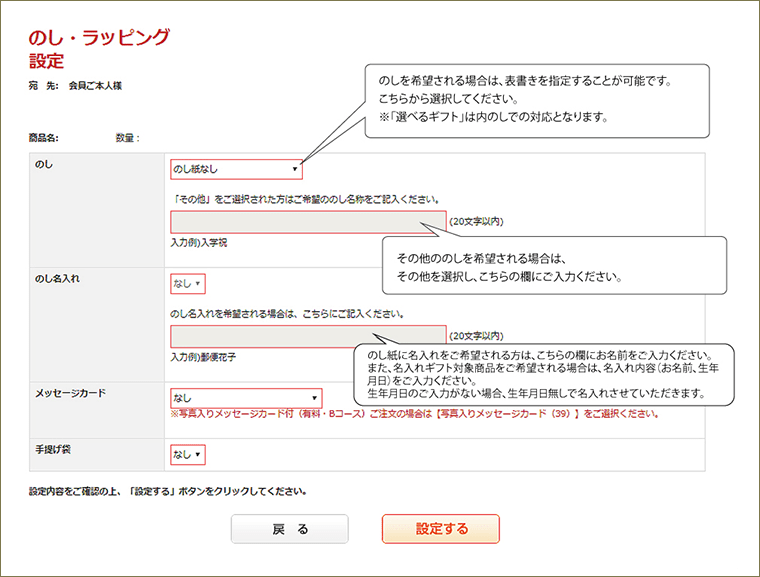Click the 入力例)郵便花子 example text
The image size is (760, 577).
pos(204,357)
